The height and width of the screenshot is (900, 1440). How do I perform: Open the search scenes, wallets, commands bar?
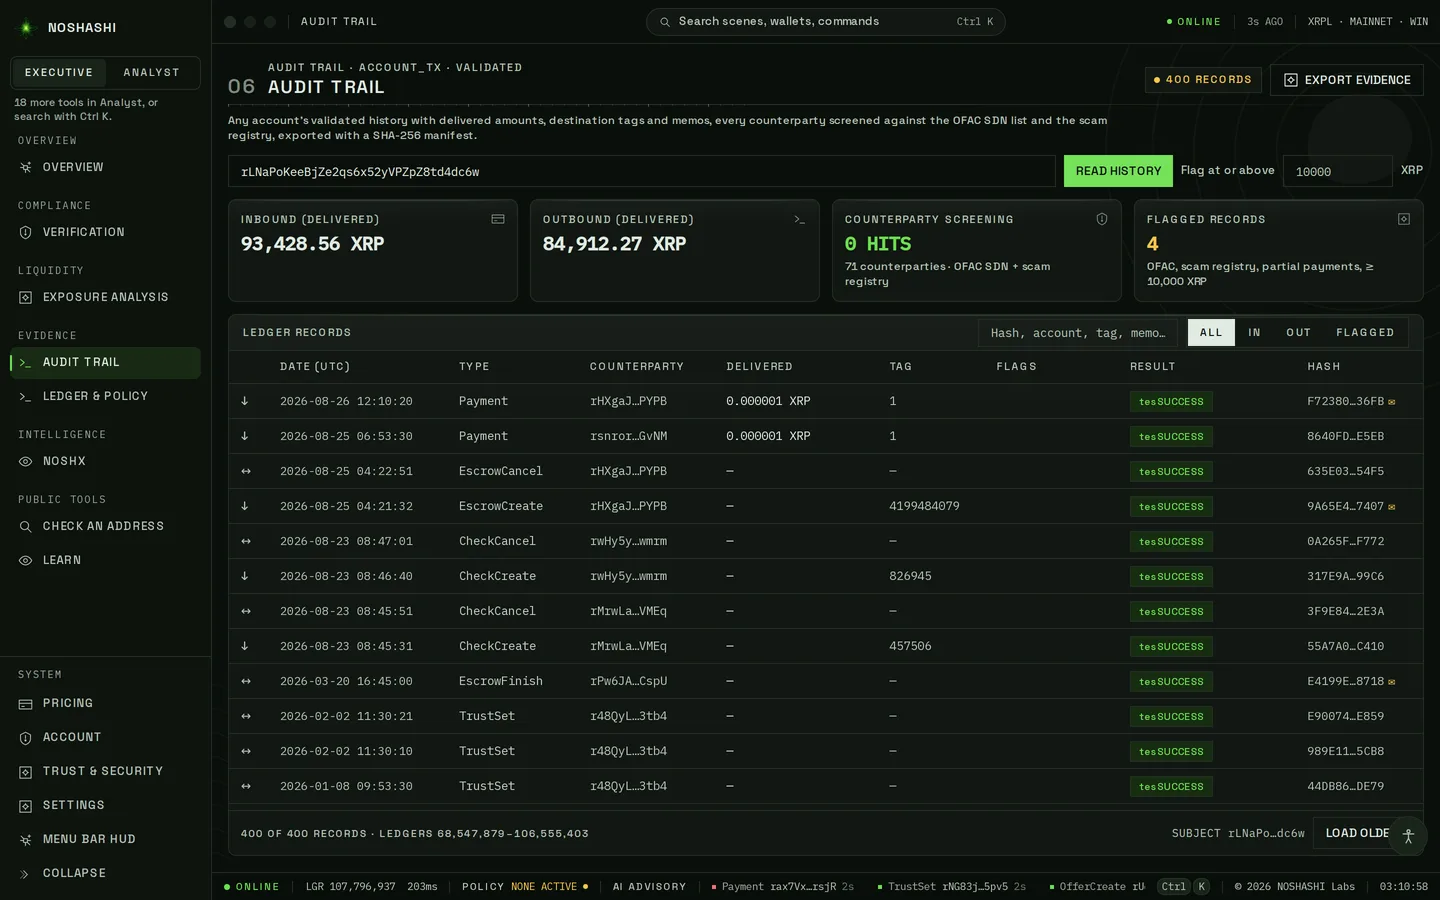(826, 22)
